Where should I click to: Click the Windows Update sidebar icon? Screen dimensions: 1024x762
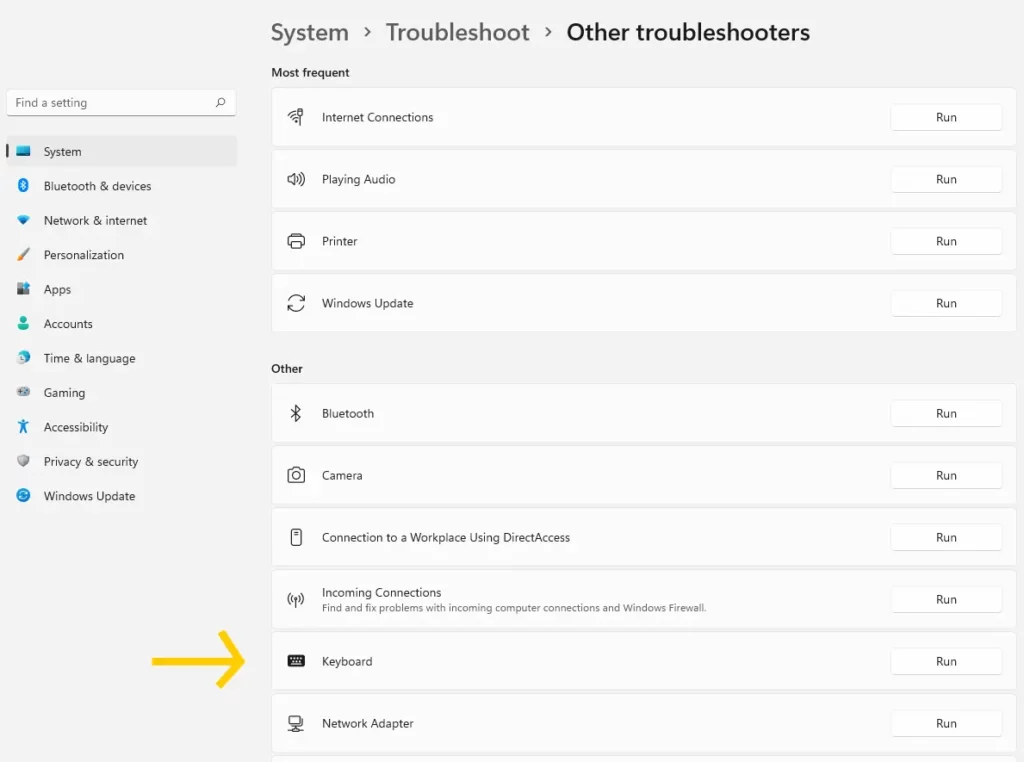click(24, 496)
